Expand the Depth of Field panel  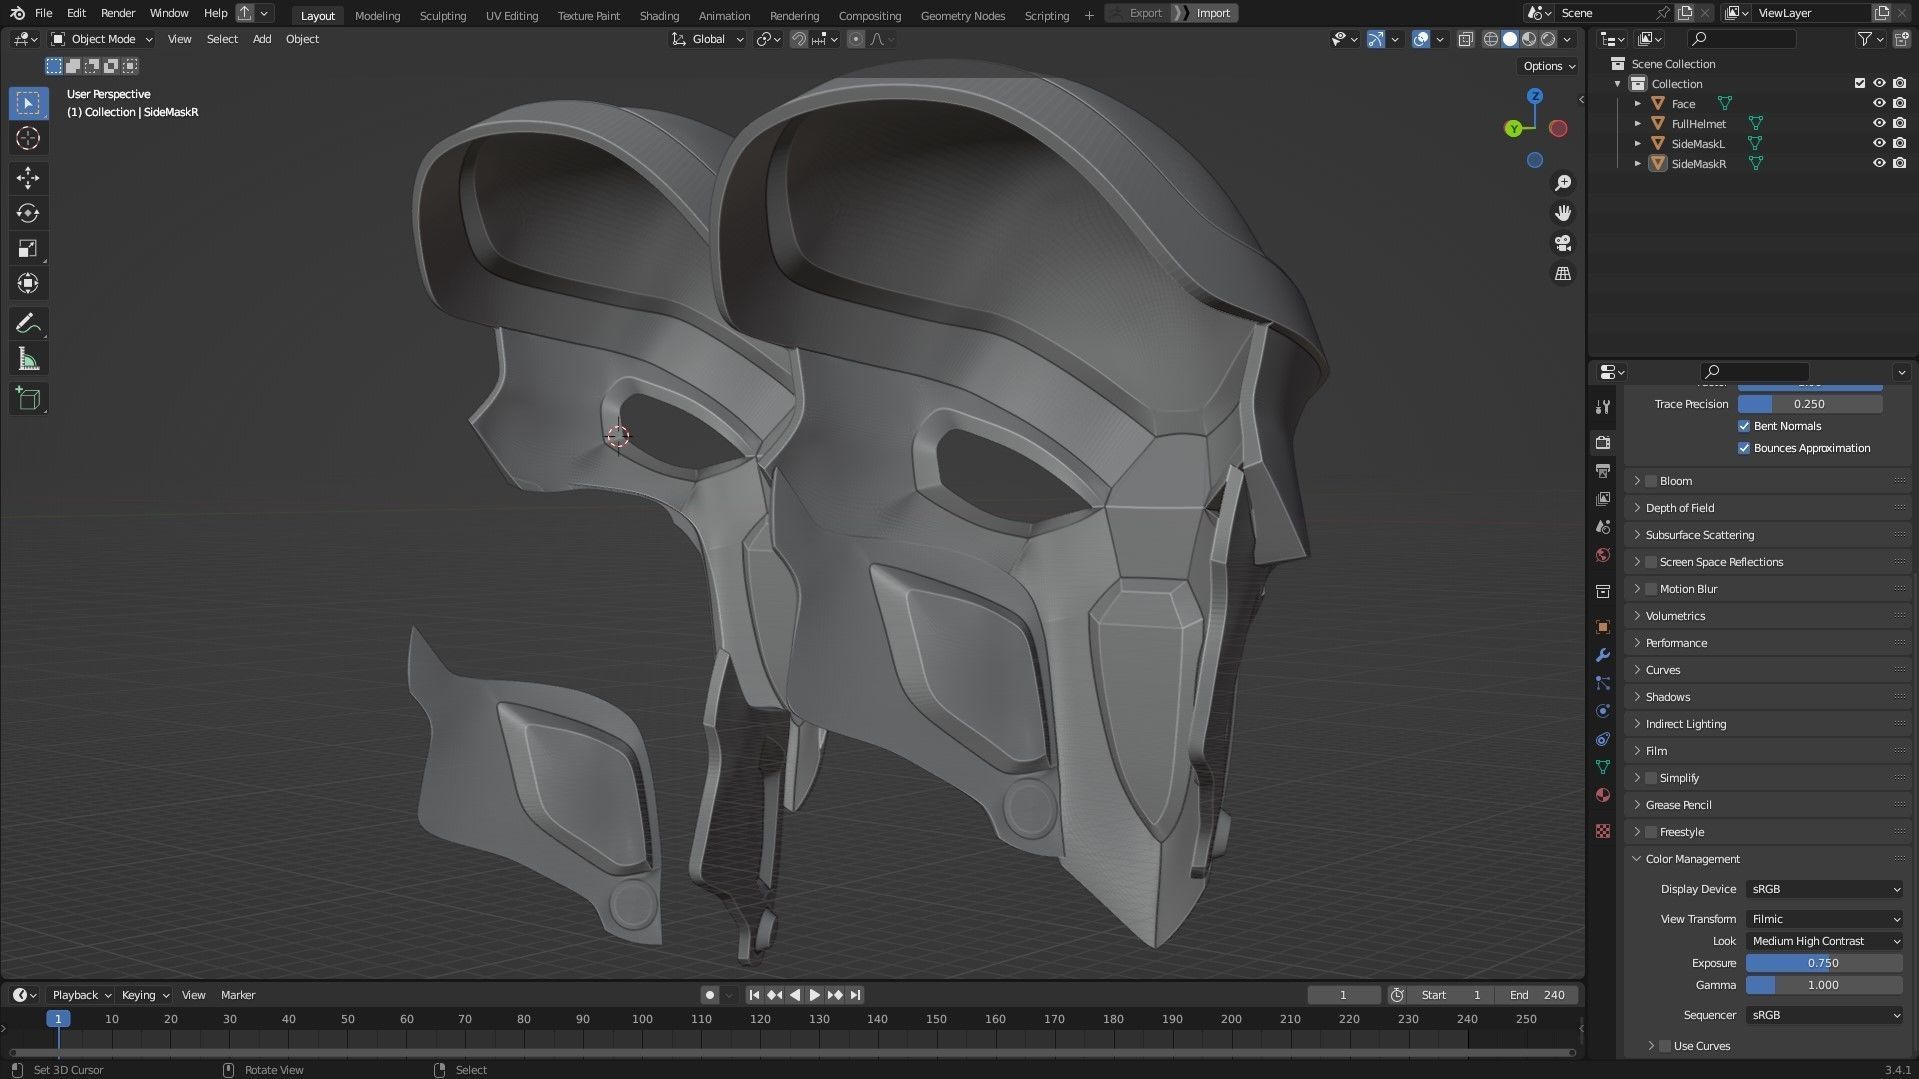point(1679,508)
